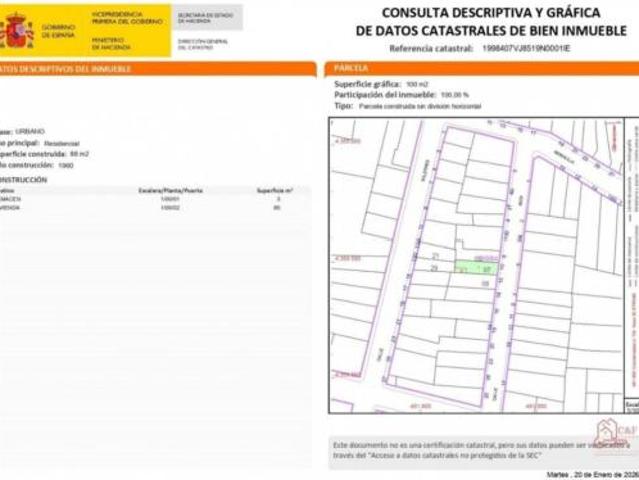Screen dimensions: 639x480
Task: Click the 'Referencia catastral:' label
Action: [431, 48]
